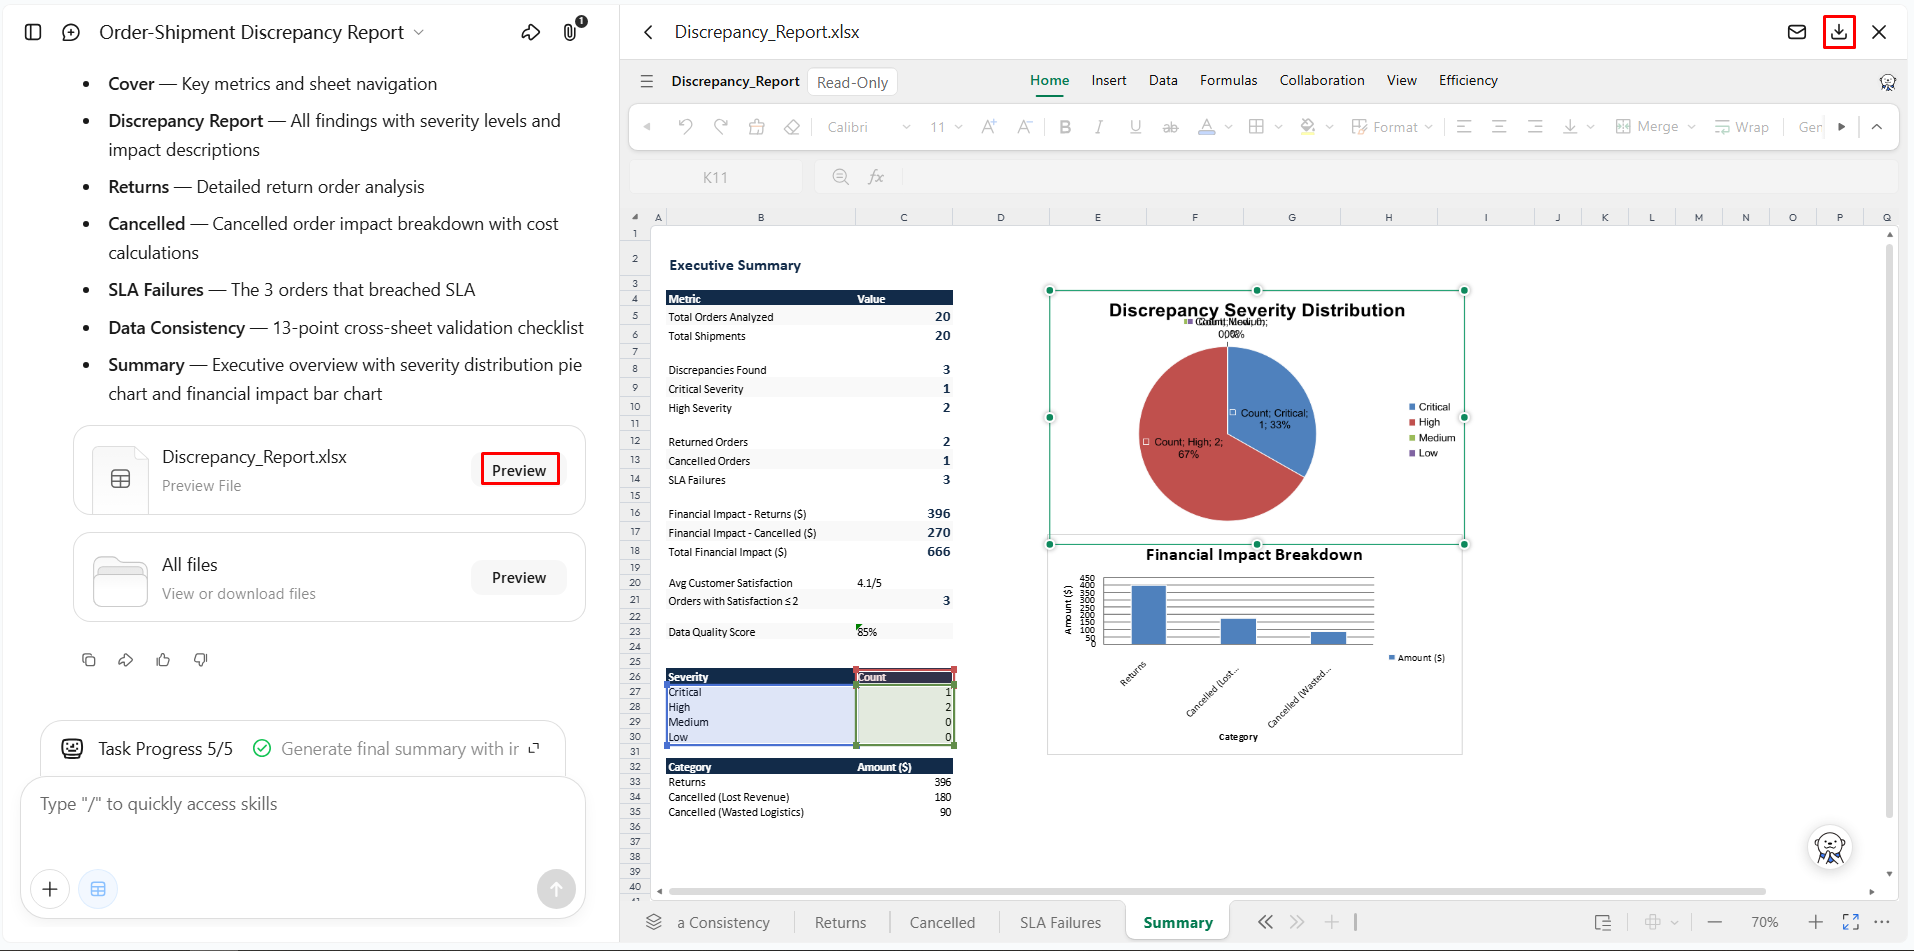Toggle the sidebar panel icon
The width and height of the screenshot is (1914, 951).
coord(33,32)
